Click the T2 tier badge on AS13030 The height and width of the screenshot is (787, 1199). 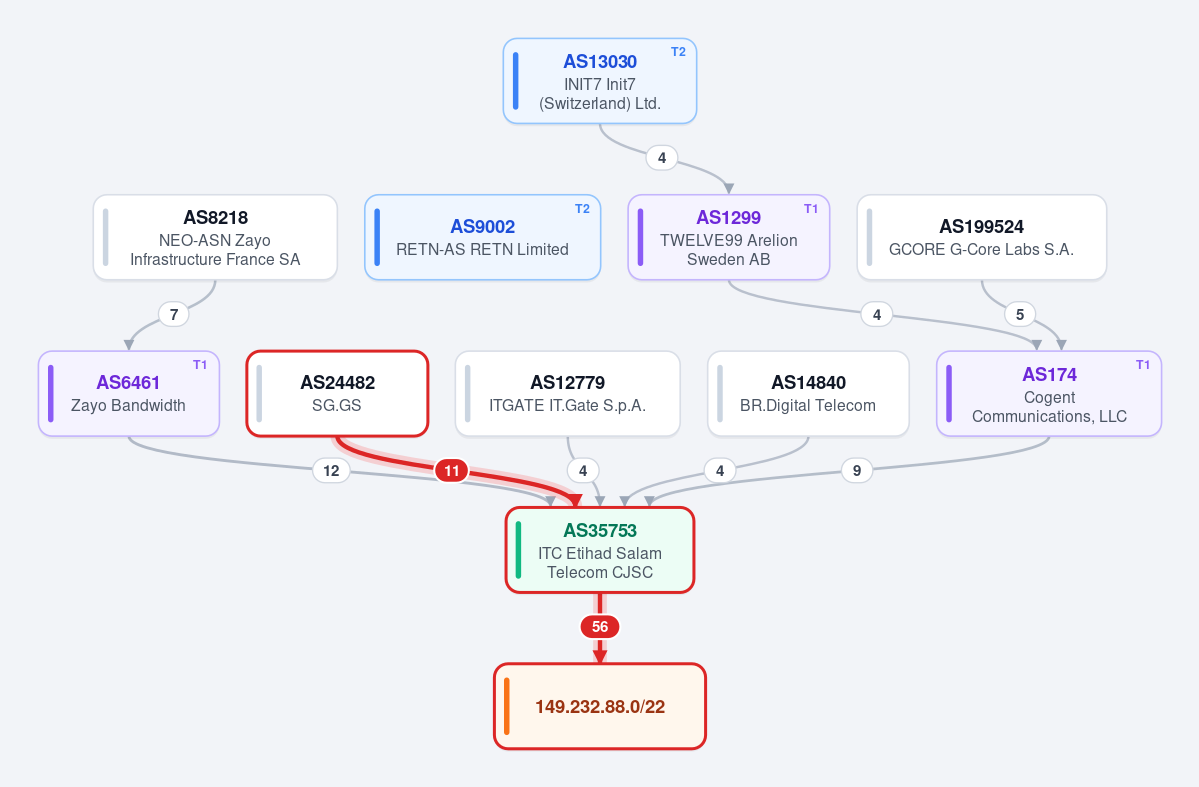678,52
